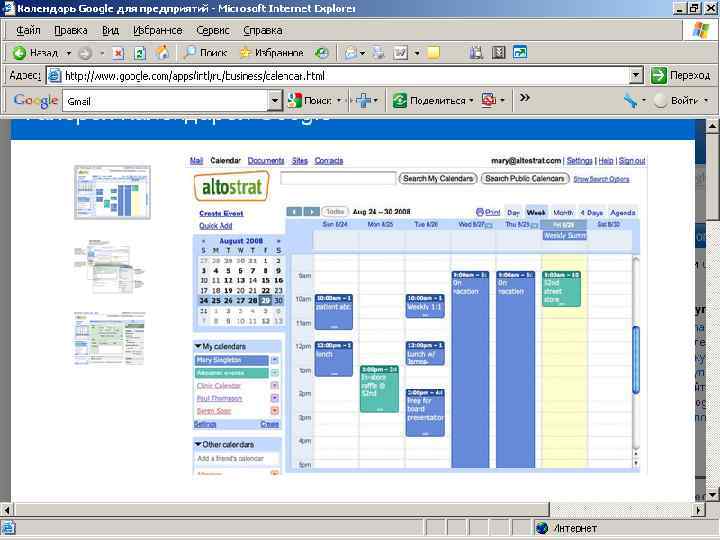
Task: Toggle the Clinic Calendar checkbox
Action: pyautogui.click(x=275, y=385)
